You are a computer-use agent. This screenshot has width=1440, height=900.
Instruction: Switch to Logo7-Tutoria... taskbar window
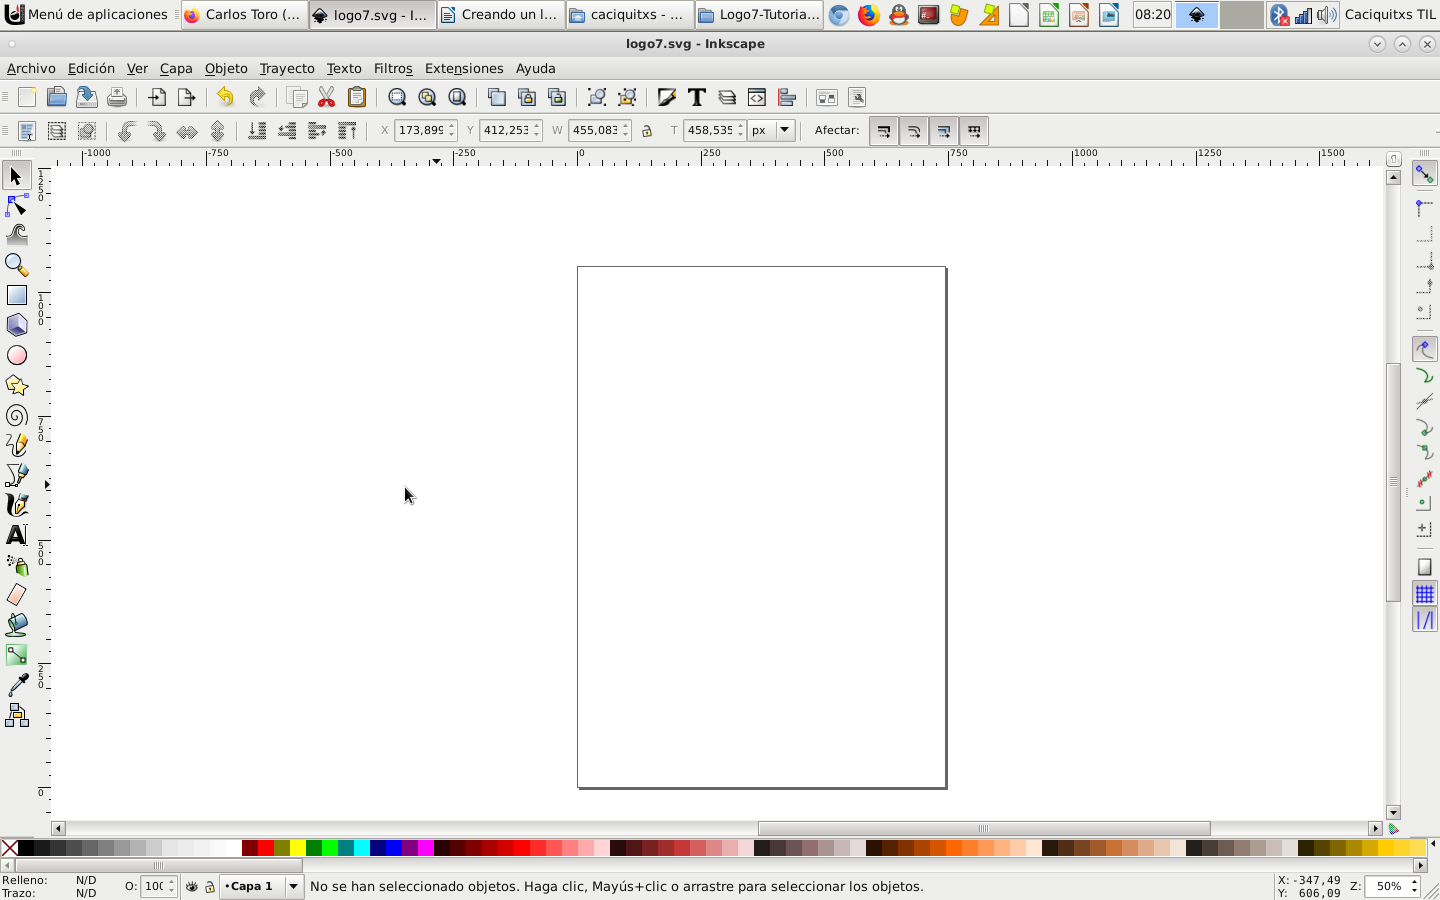(x=759, y=14)
